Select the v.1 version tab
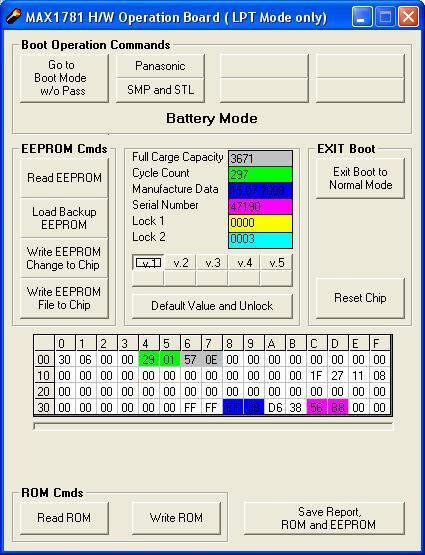The image size is (425, 555). pos(148,263)
